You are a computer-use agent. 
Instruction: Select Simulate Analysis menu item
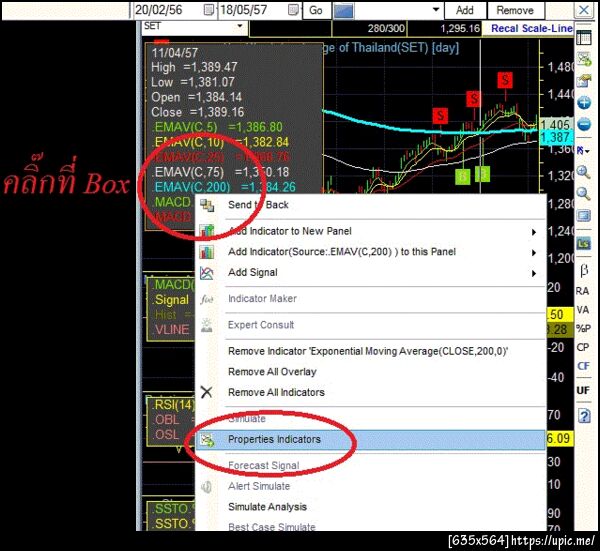tap(370, 507)
